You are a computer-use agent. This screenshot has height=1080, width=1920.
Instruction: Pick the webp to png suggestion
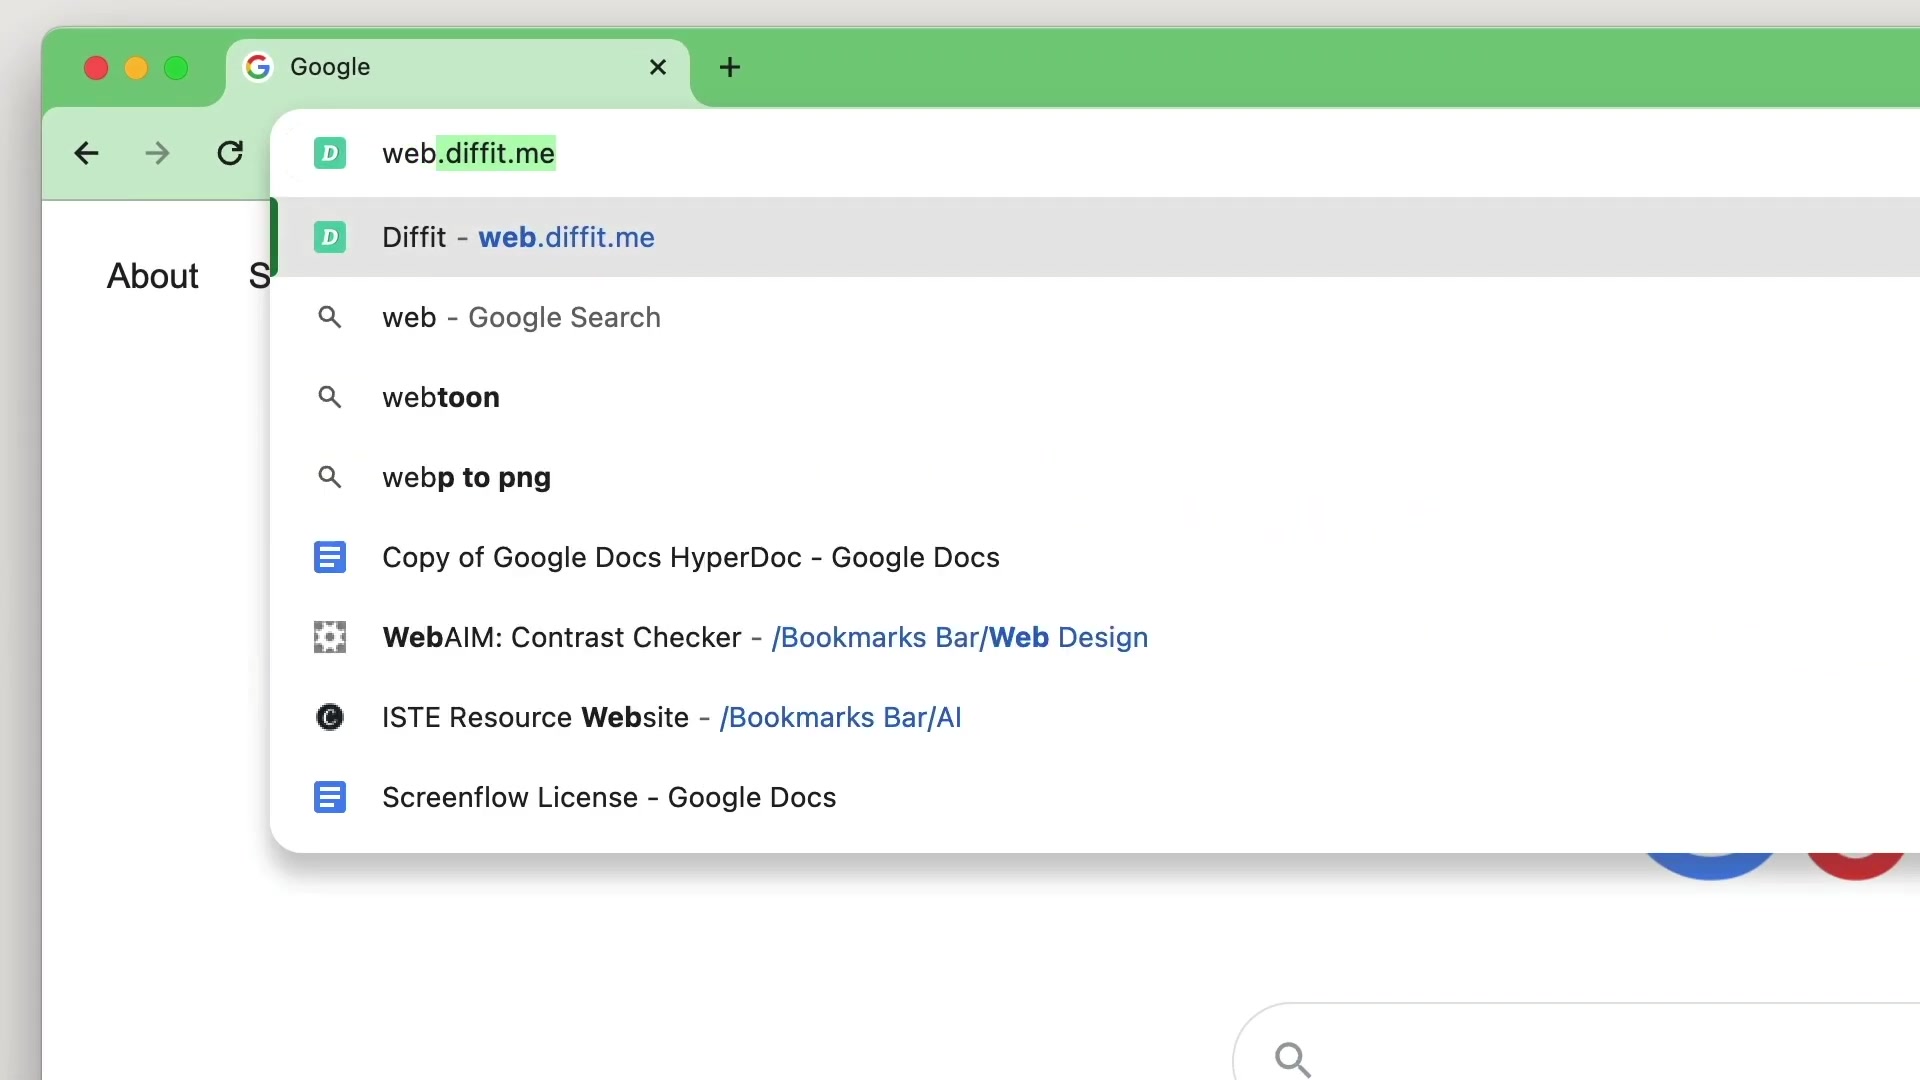tap(1095, 477)
